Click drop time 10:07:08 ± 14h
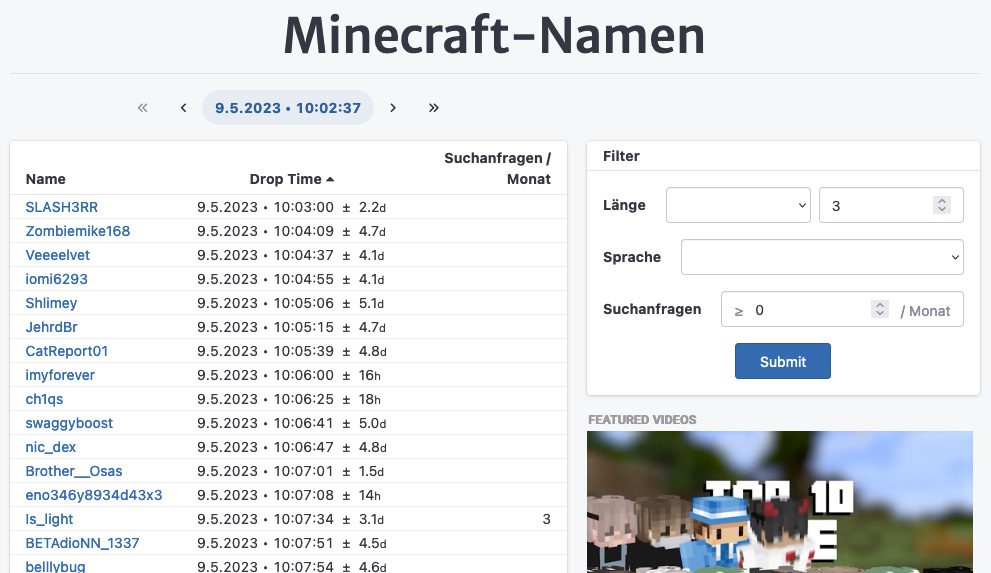991x573 pixels. click(x=289, y=495)
